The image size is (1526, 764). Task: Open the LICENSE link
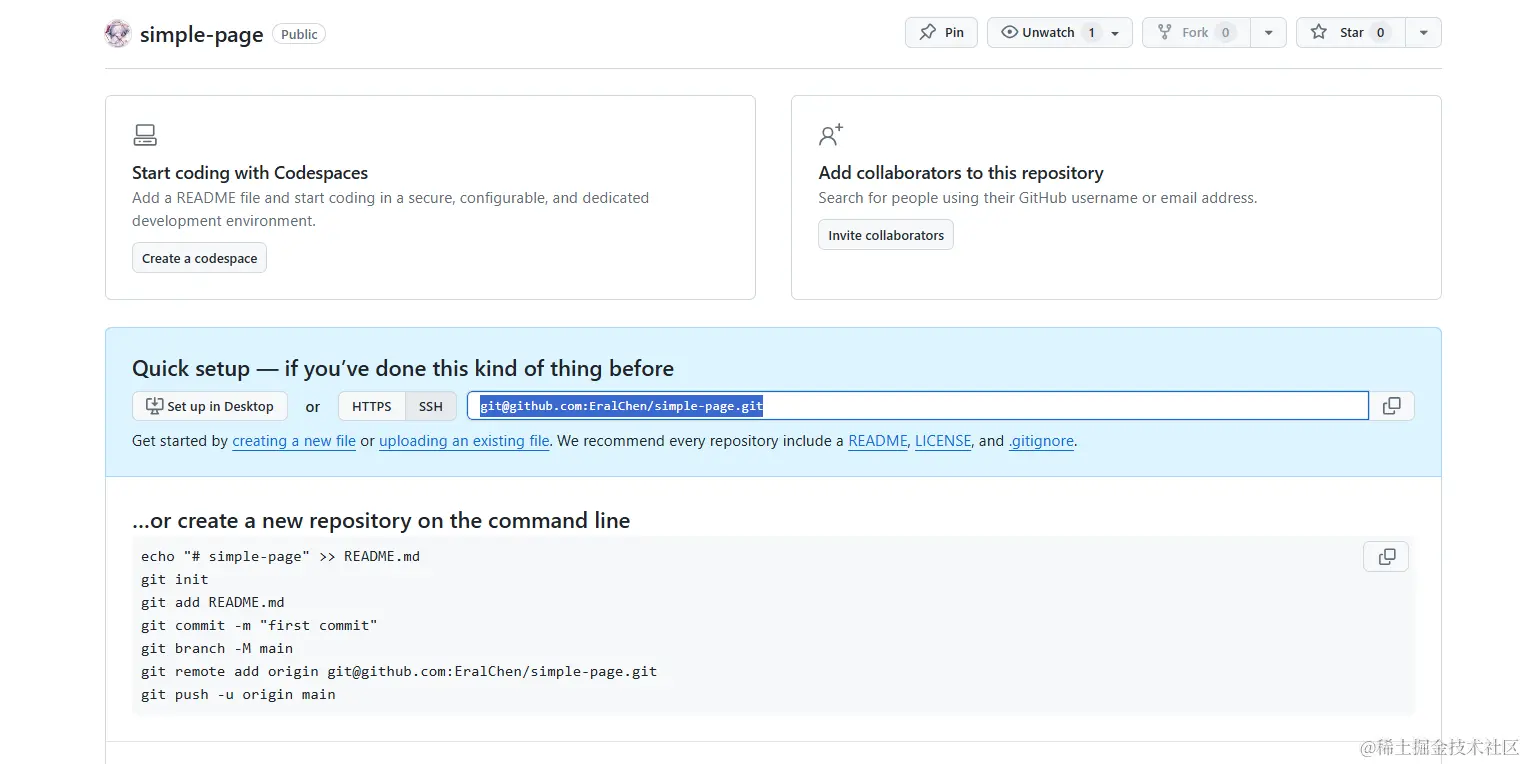943,441
